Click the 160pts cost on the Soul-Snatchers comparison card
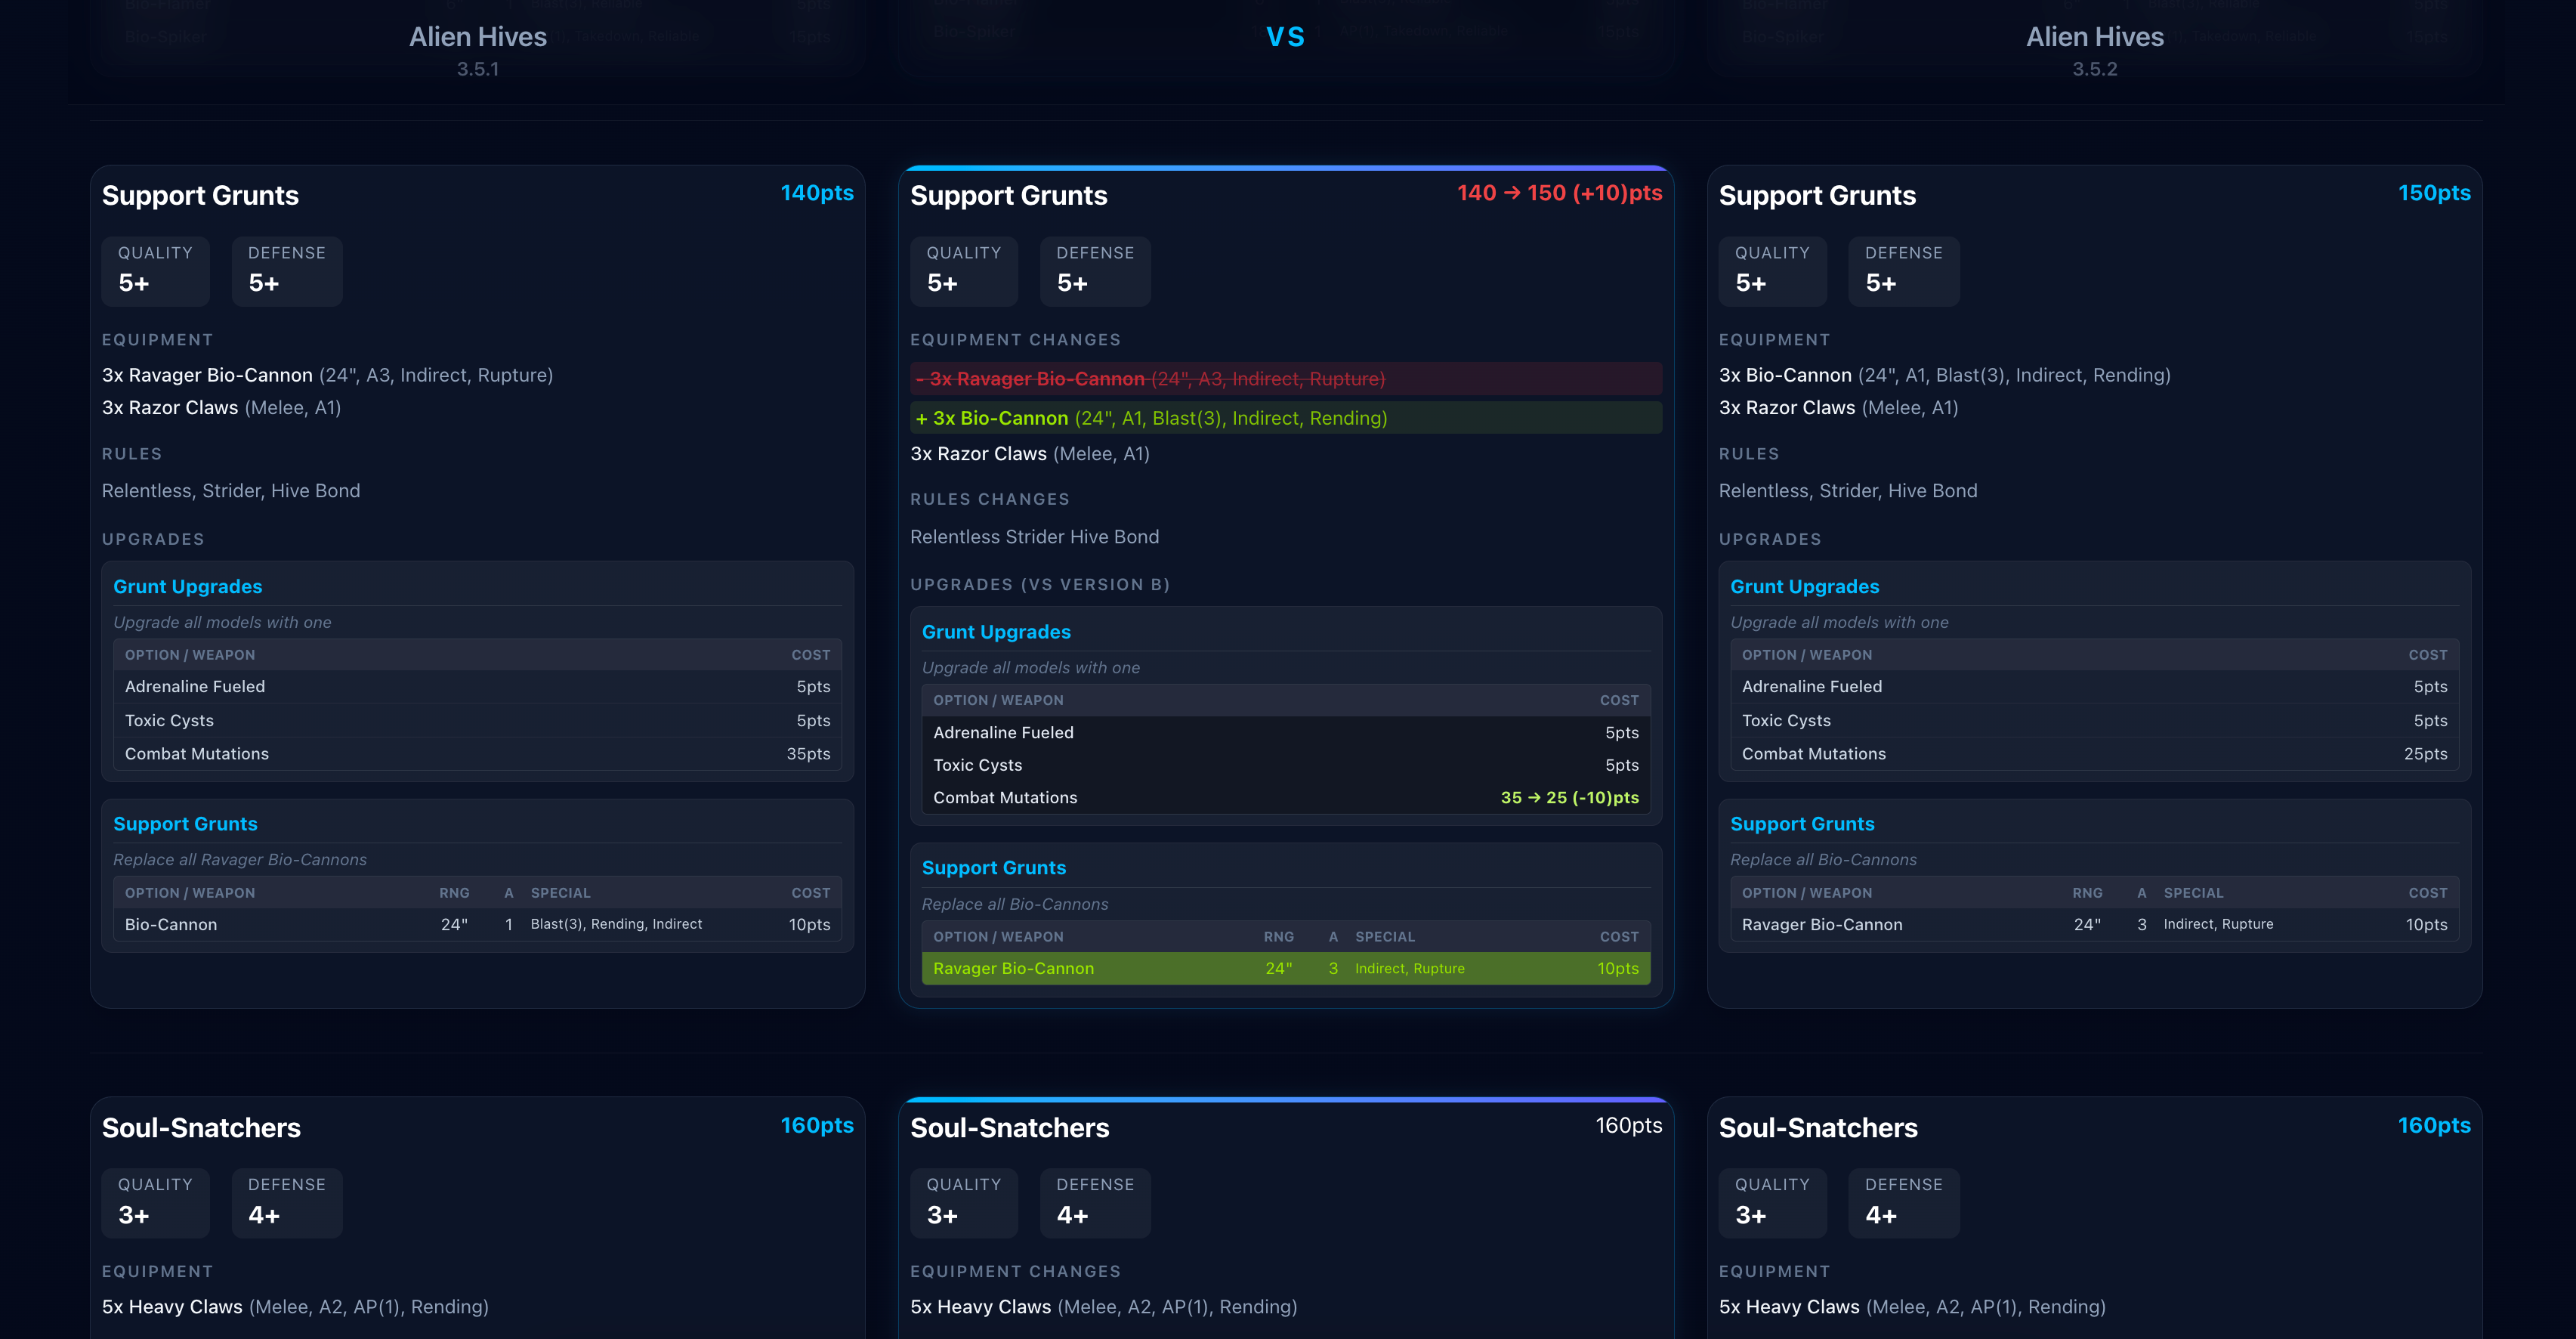Viewport: 2576px width, 1339px height. (x=1628, y=1125)
